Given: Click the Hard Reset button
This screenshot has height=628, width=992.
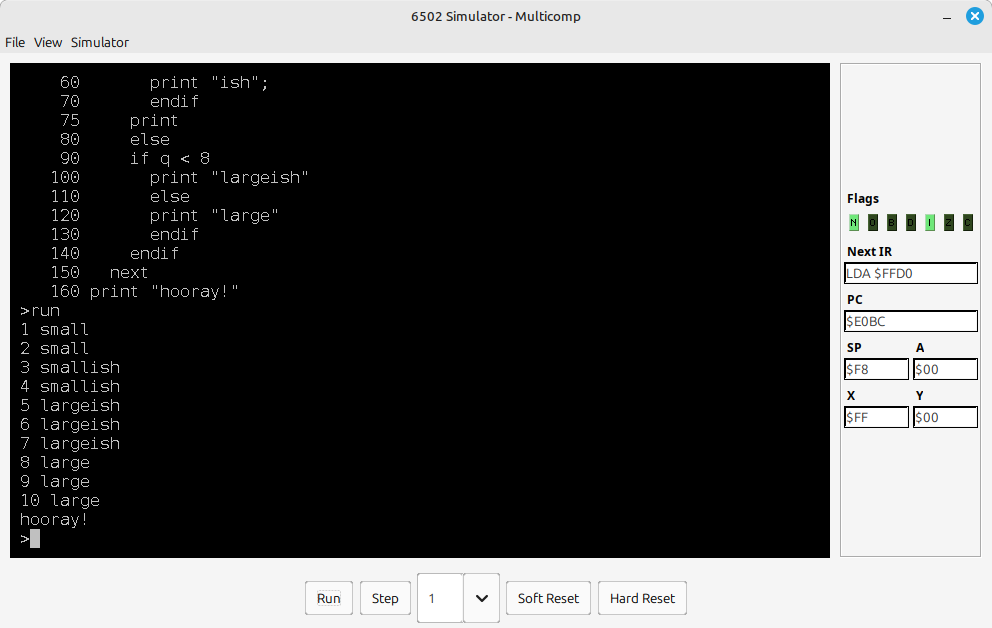Looking at the screenshot, I should pyautogui.click(x=643, y=598).
